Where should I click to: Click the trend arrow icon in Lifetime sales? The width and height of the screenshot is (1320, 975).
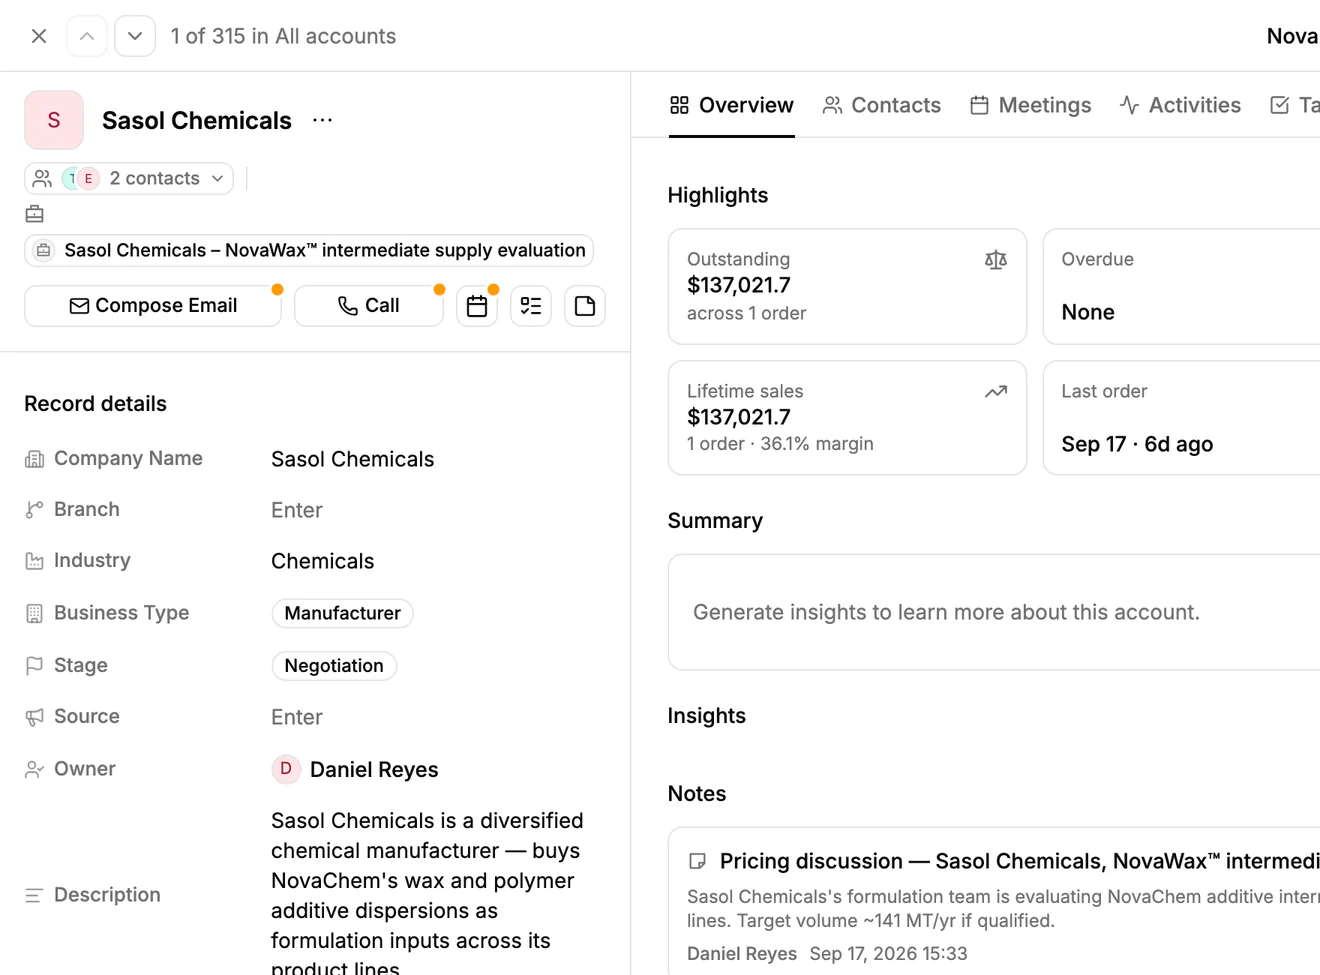point(996,392)
